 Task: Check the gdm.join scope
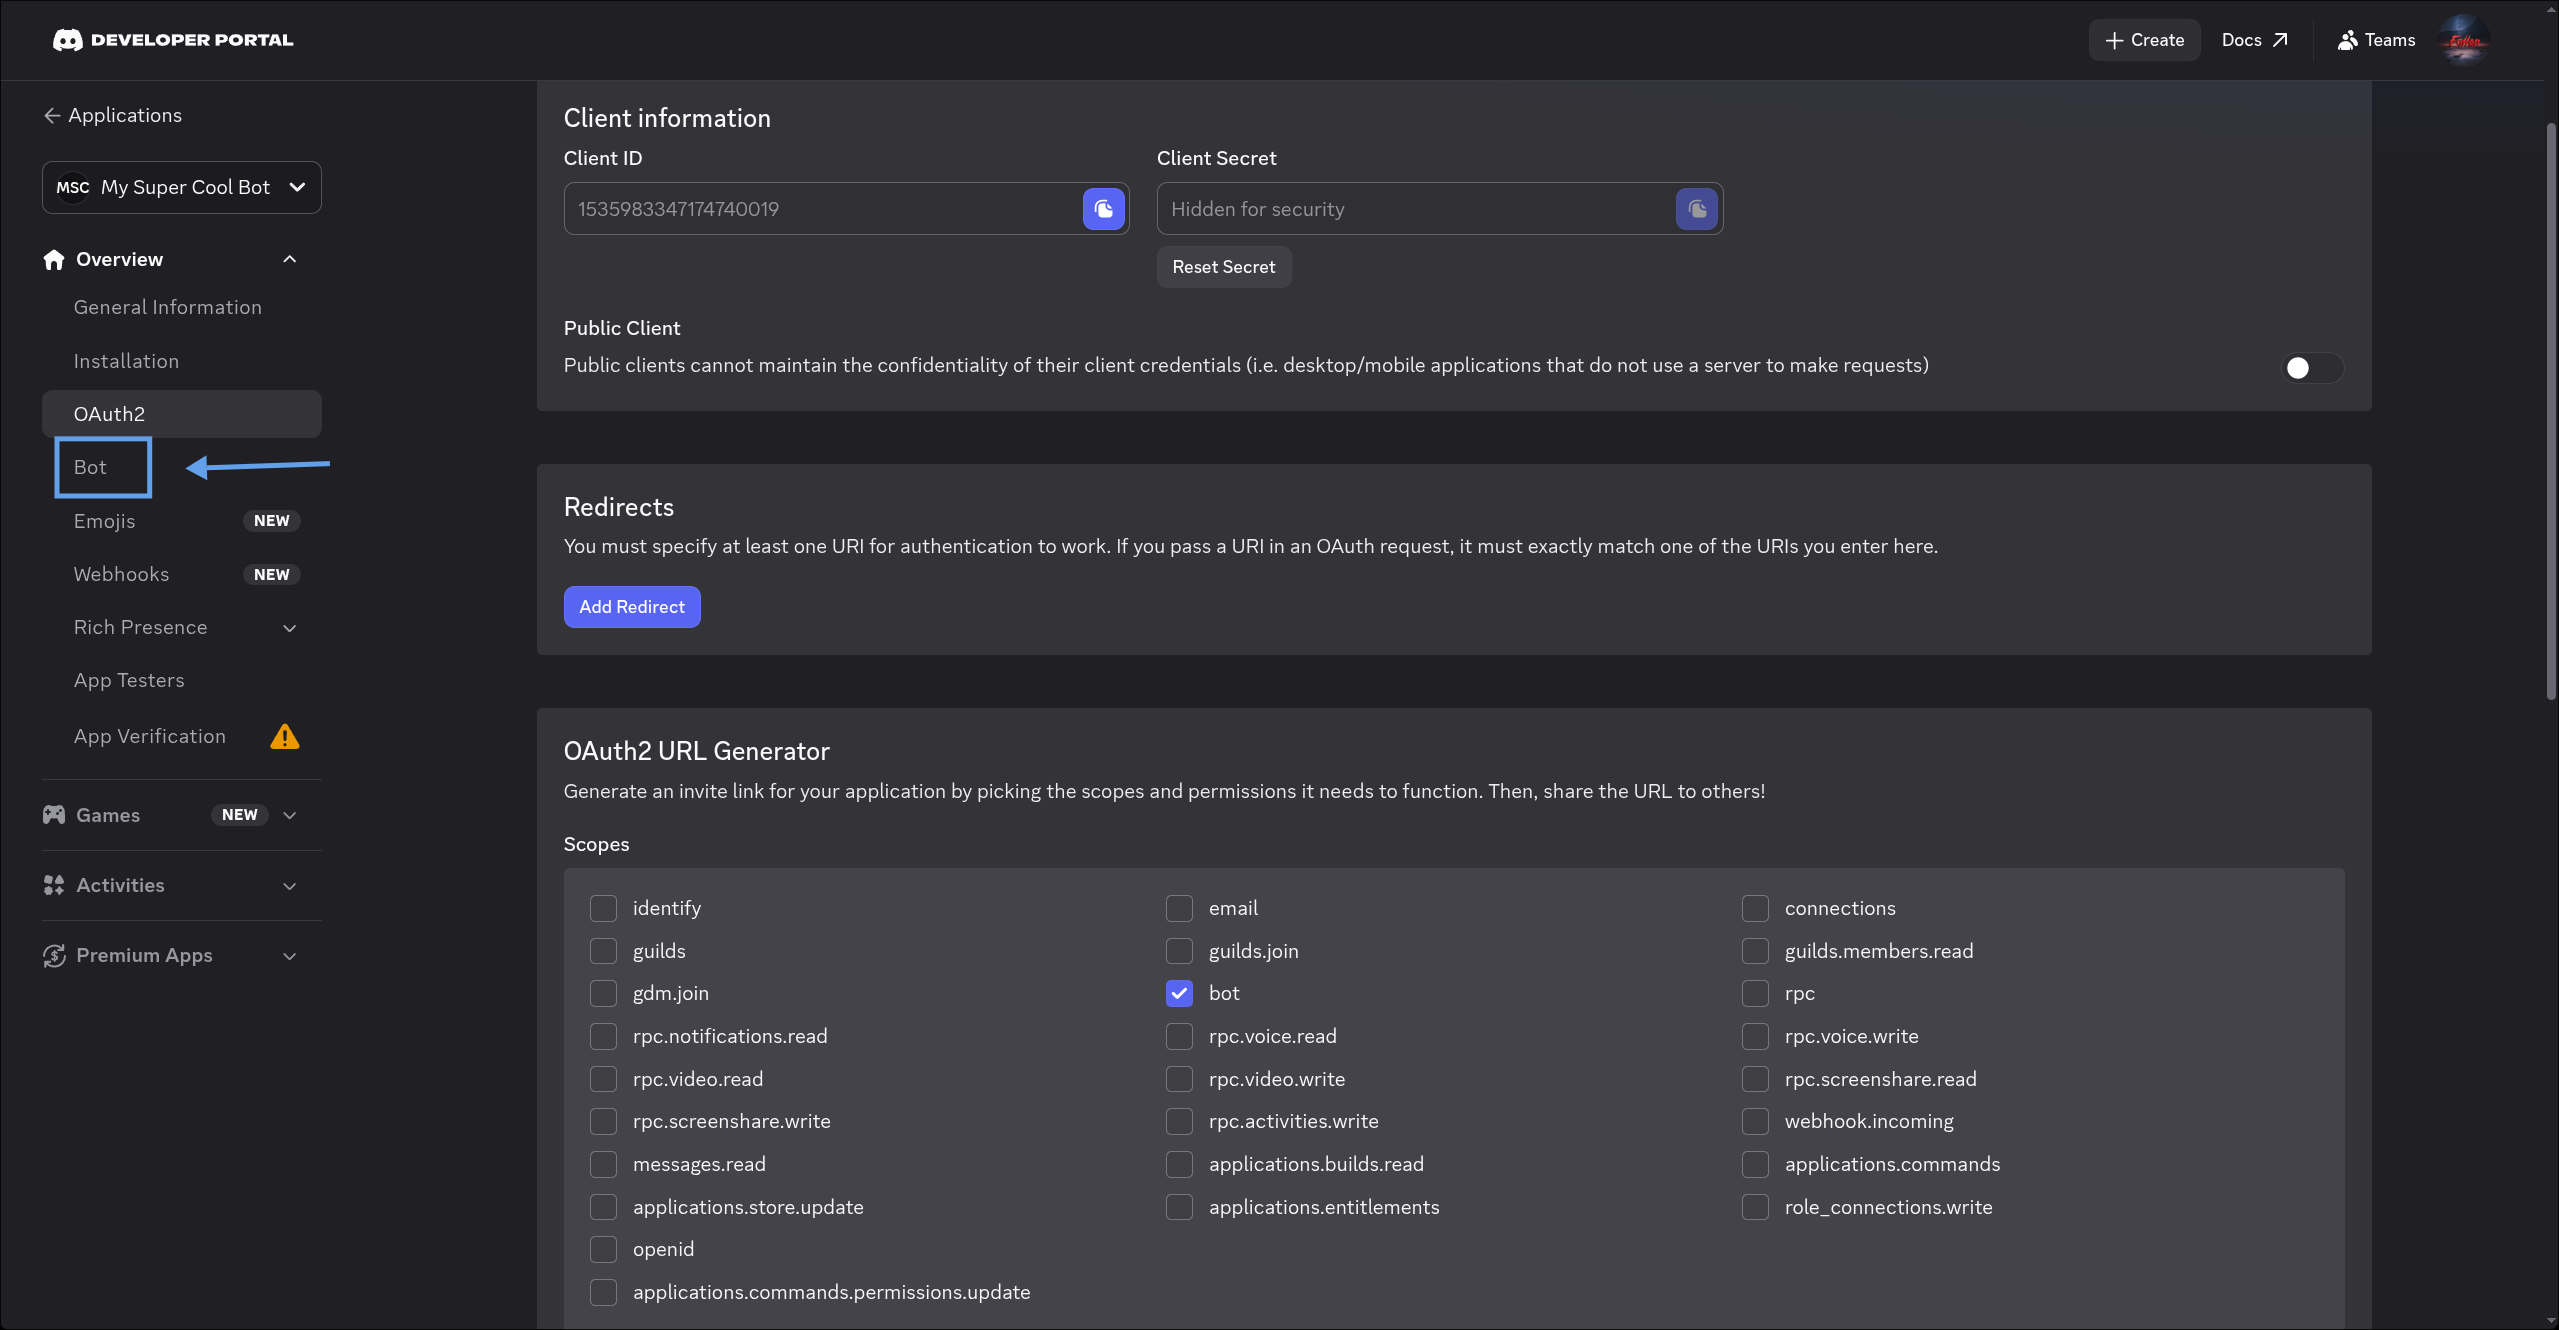603,993
